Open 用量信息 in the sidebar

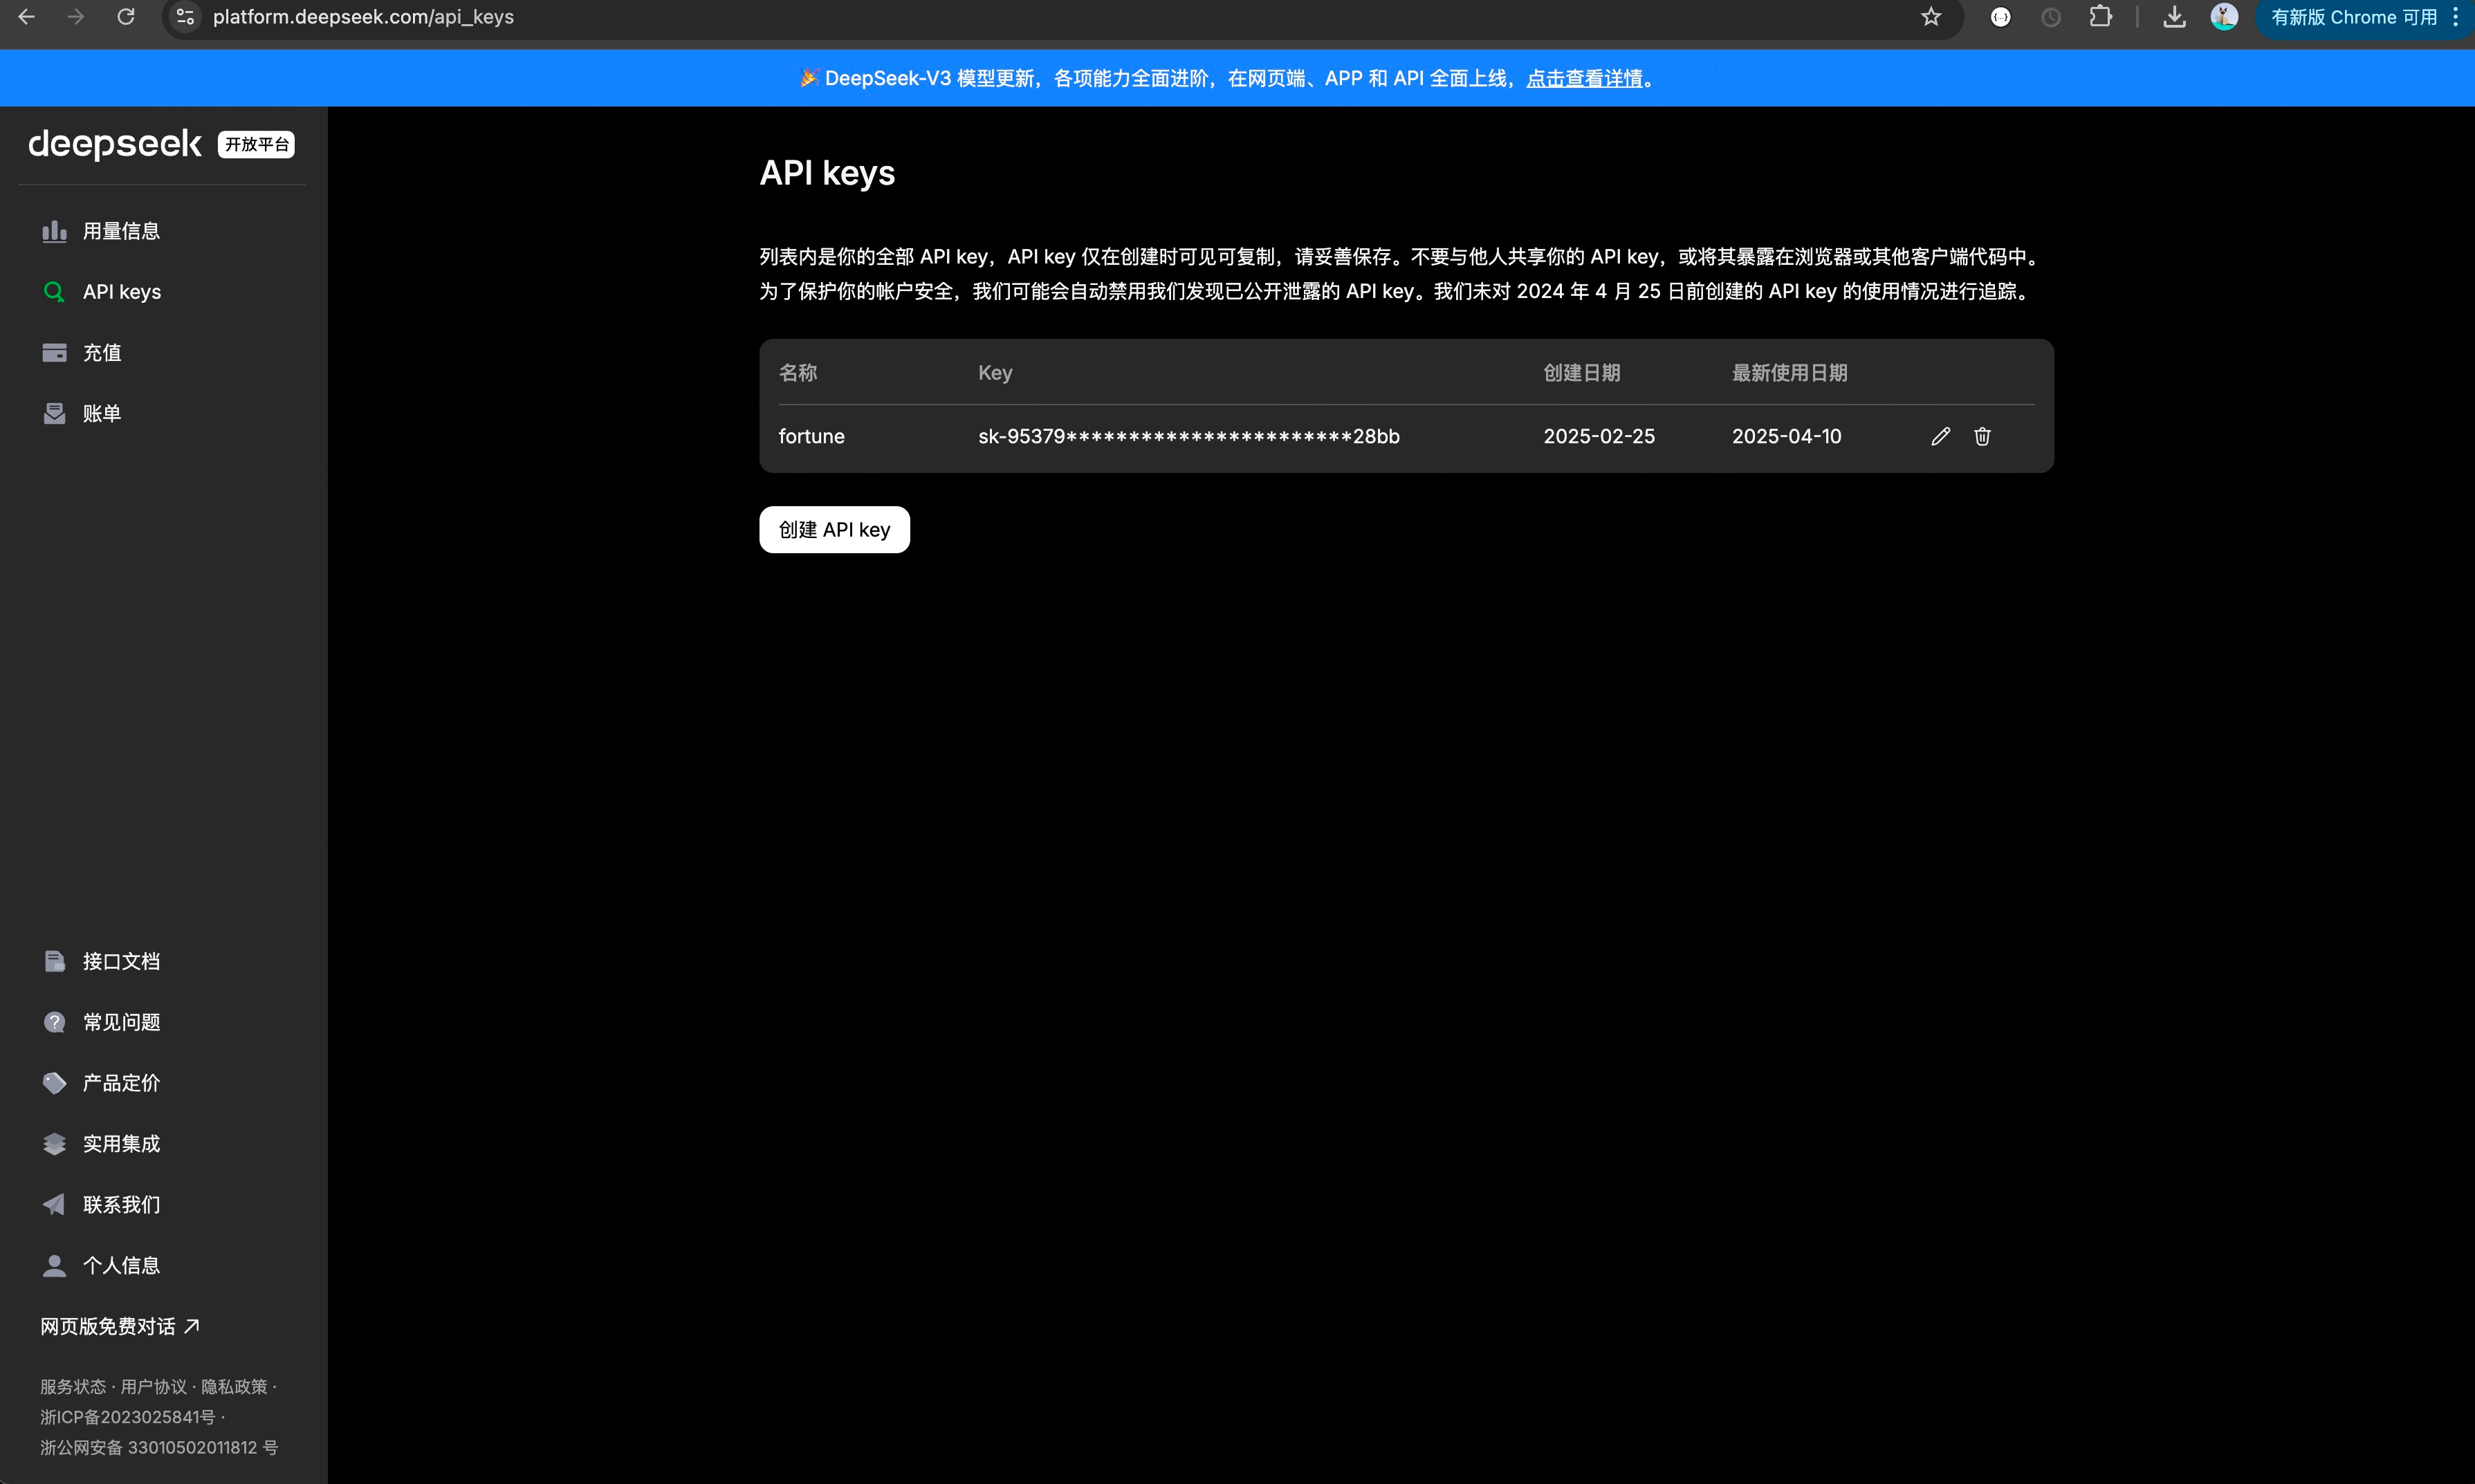[x=121, y=231]
